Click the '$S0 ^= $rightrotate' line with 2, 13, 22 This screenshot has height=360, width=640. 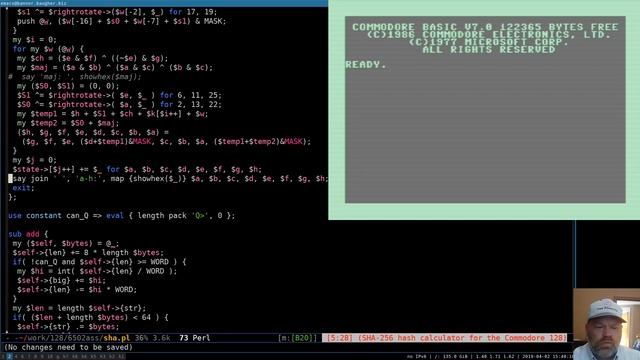119,104
